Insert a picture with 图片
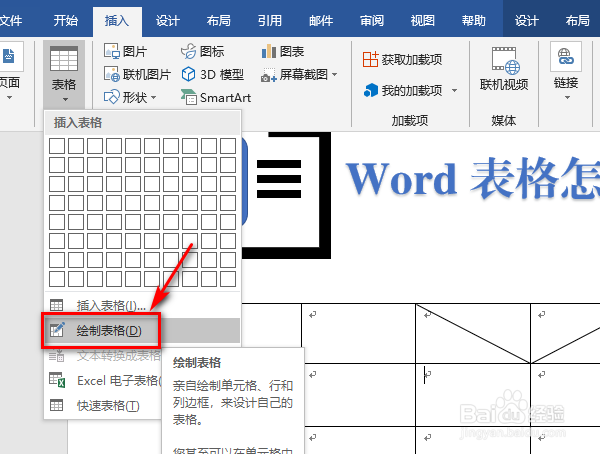This screenshot has height=454, width=600. tap(126, 51)
